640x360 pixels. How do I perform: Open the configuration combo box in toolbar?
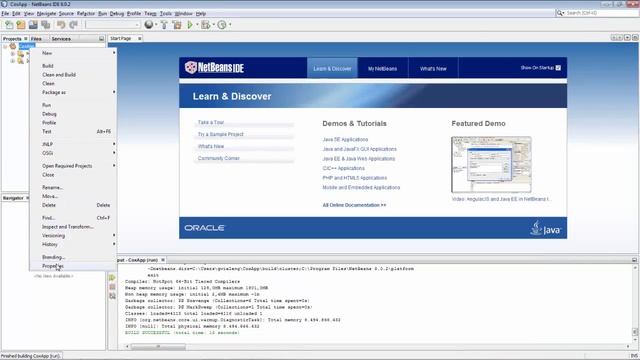click(113, 25)
